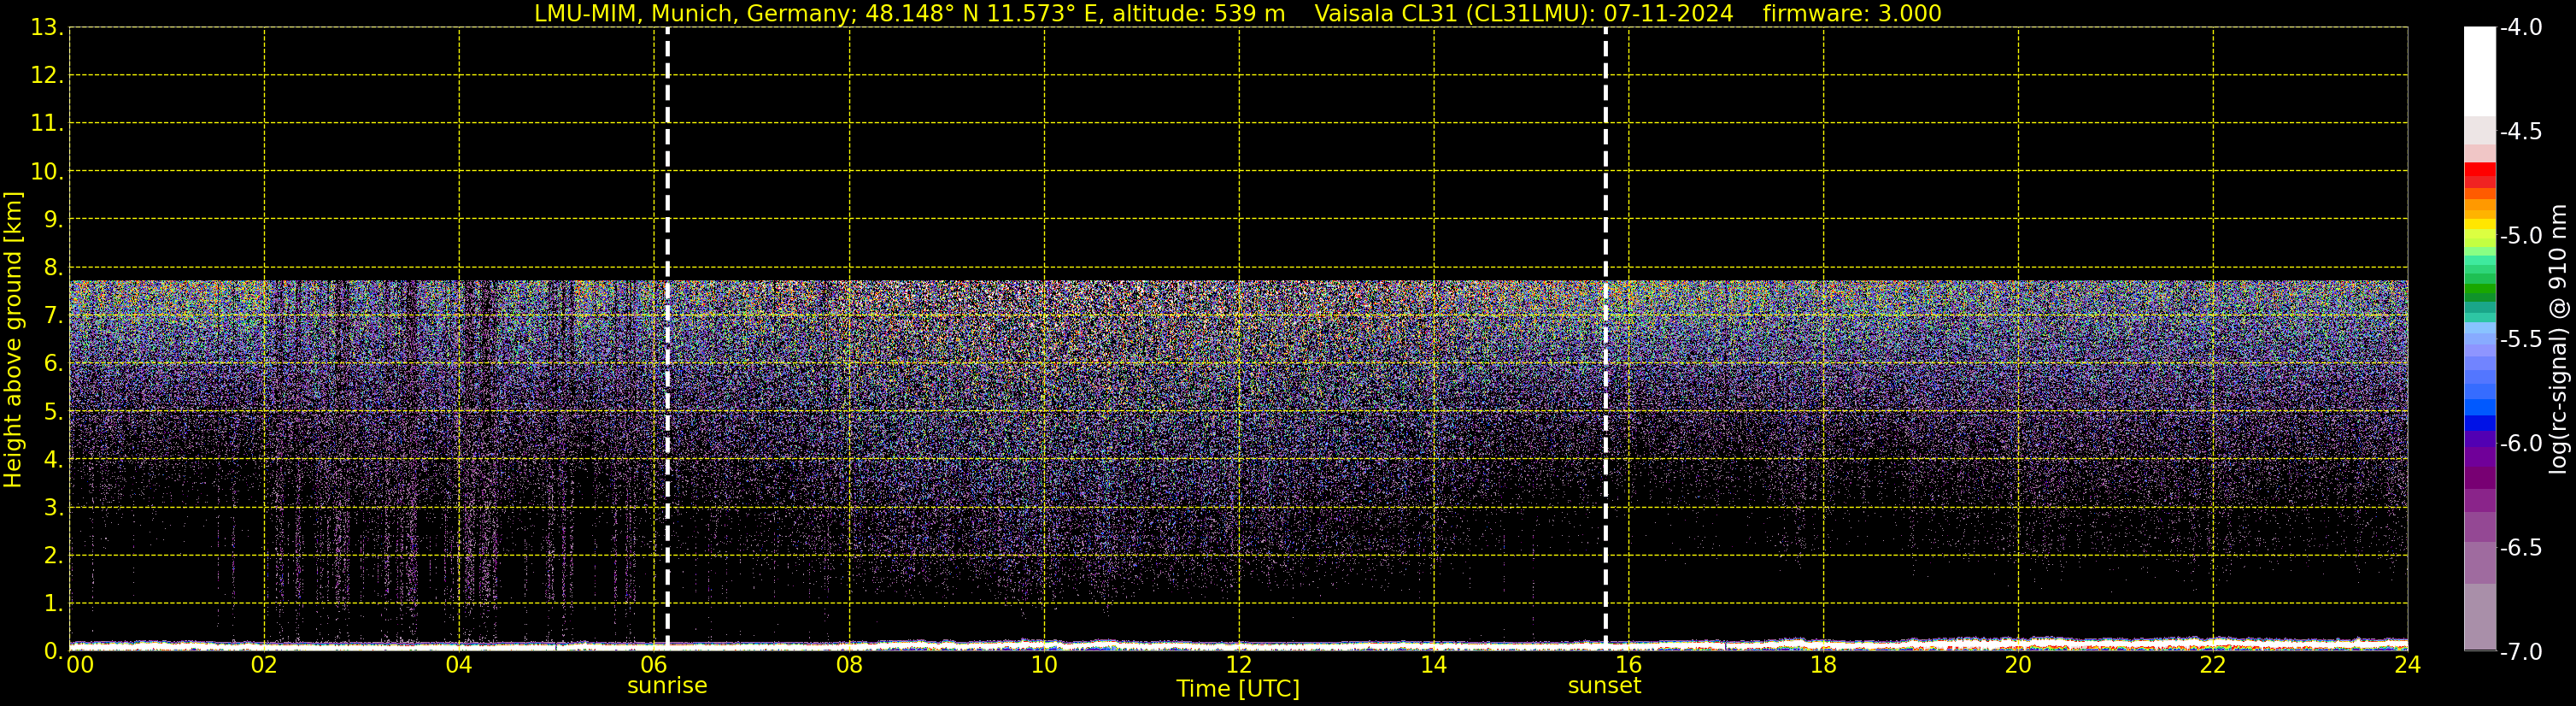
Task: Click the height axis tick label "13."
Action: pyautogui.click(x=47, y=27)
